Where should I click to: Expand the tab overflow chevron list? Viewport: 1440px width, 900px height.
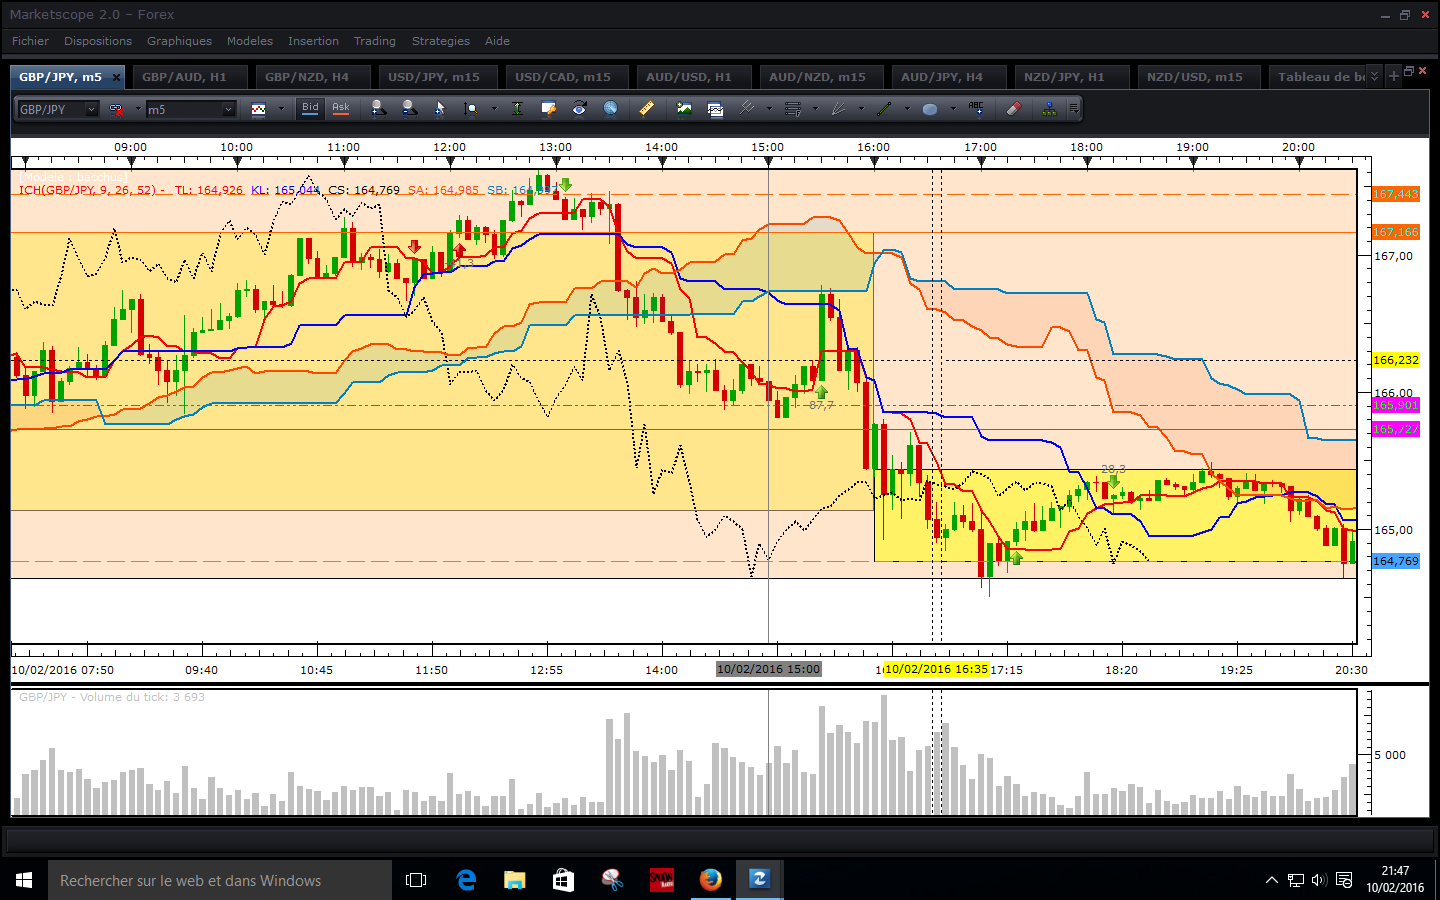tap(1374, 76)
